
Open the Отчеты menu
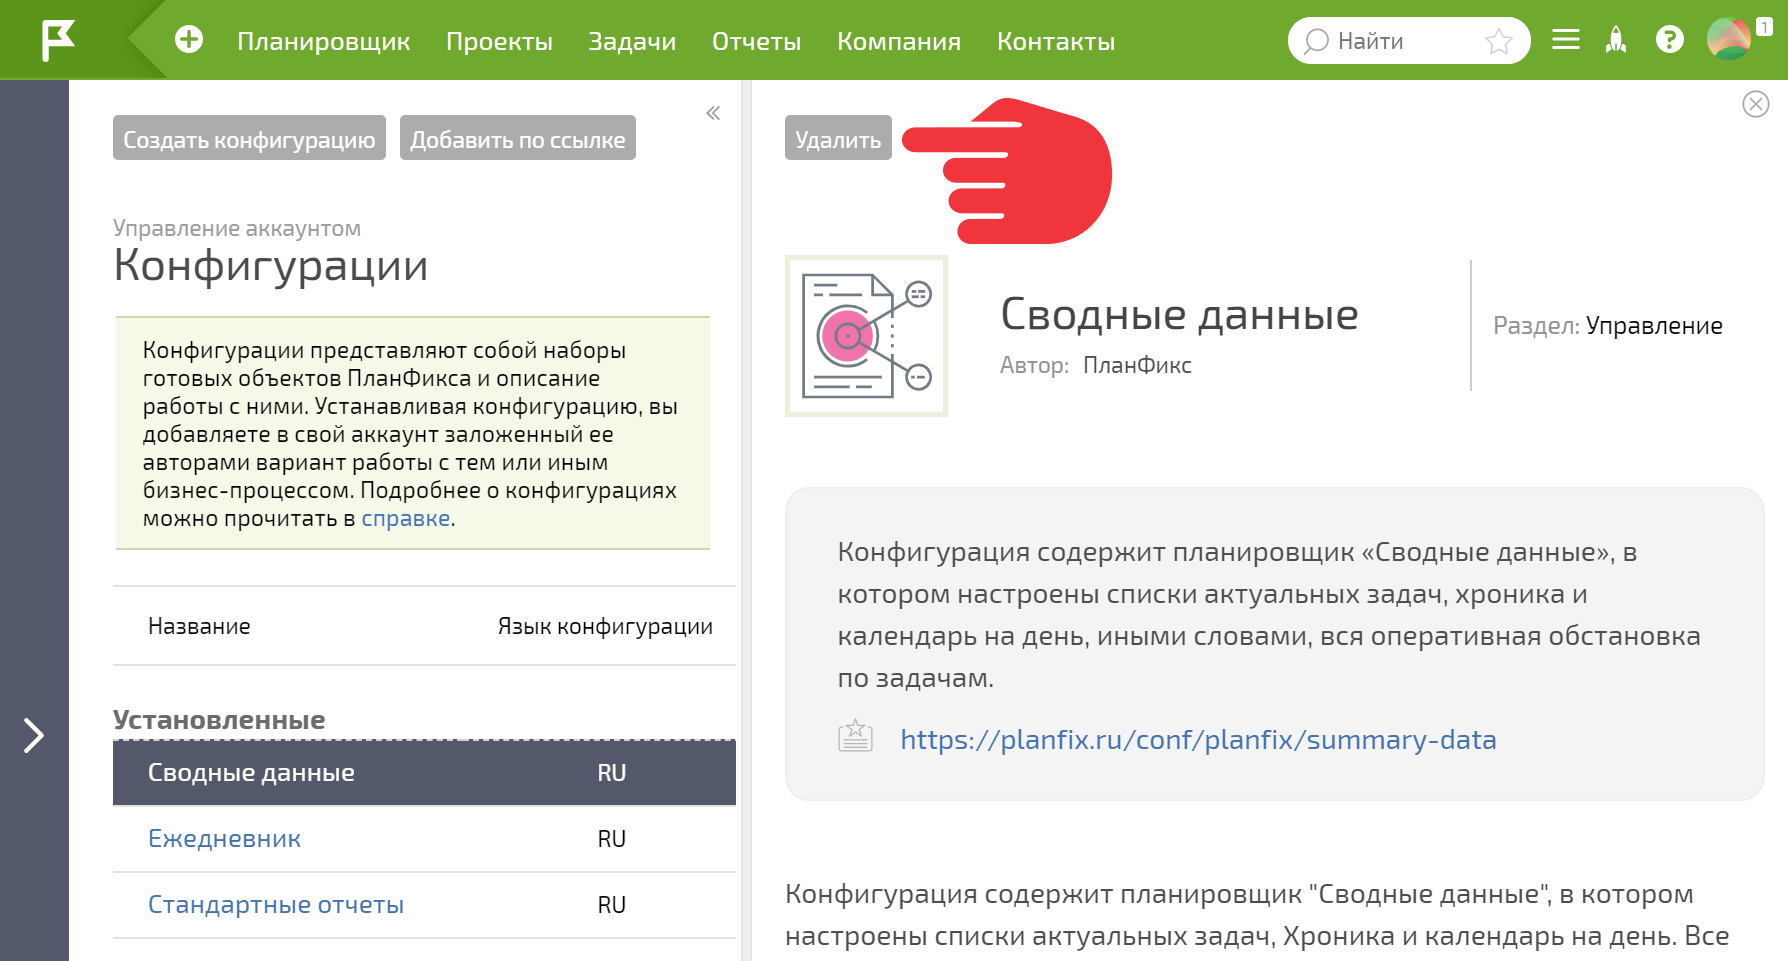757,41
